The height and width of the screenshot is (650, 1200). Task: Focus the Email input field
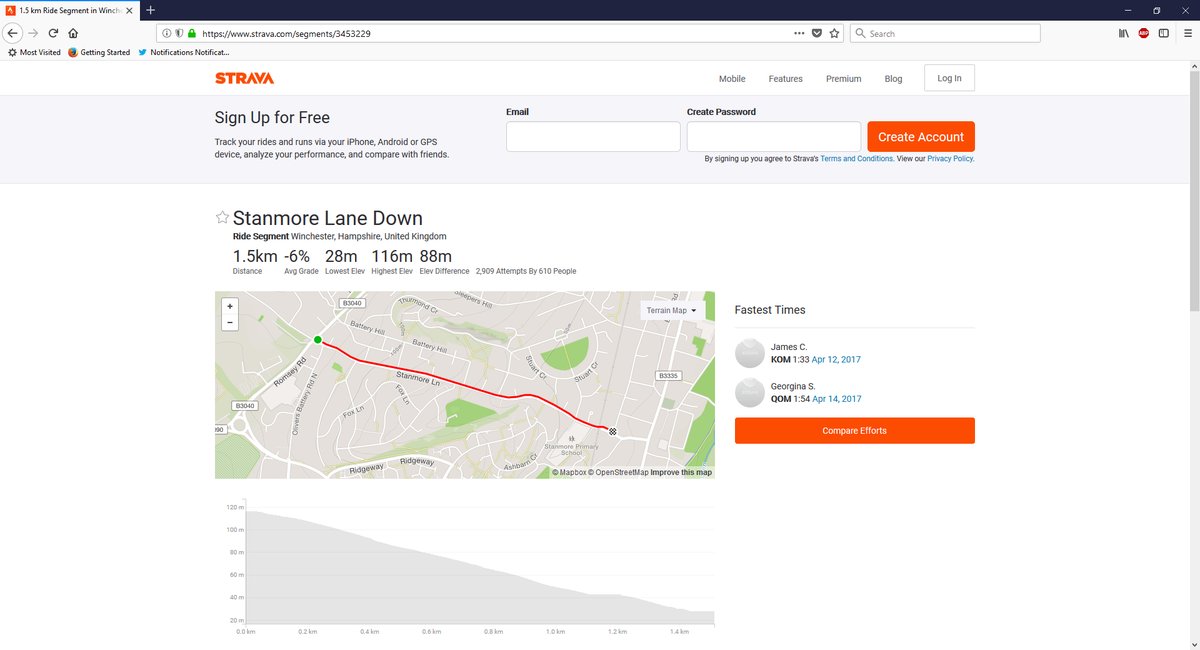[x=593, y=137]
